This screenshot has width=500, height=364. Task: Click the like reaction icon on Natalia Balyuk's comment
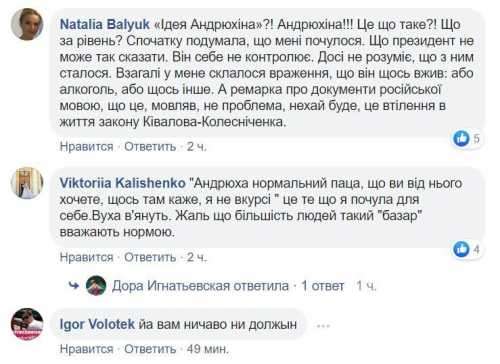pos(461,138)
